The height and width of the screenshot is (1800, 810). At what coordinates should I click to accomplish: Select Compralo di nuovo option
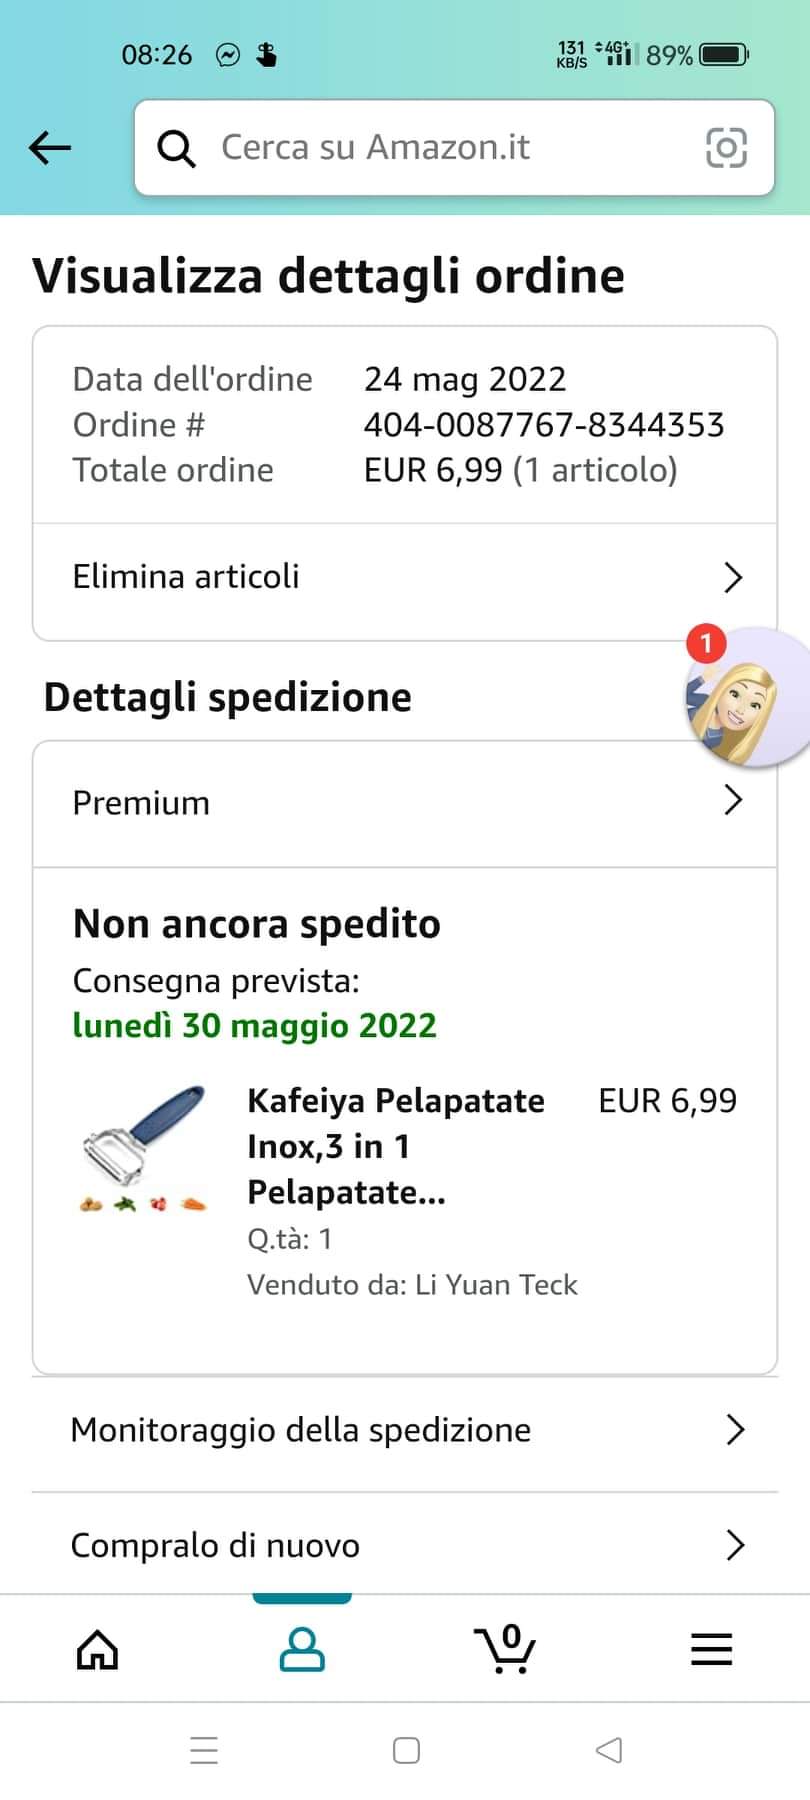click(215, 1545)
